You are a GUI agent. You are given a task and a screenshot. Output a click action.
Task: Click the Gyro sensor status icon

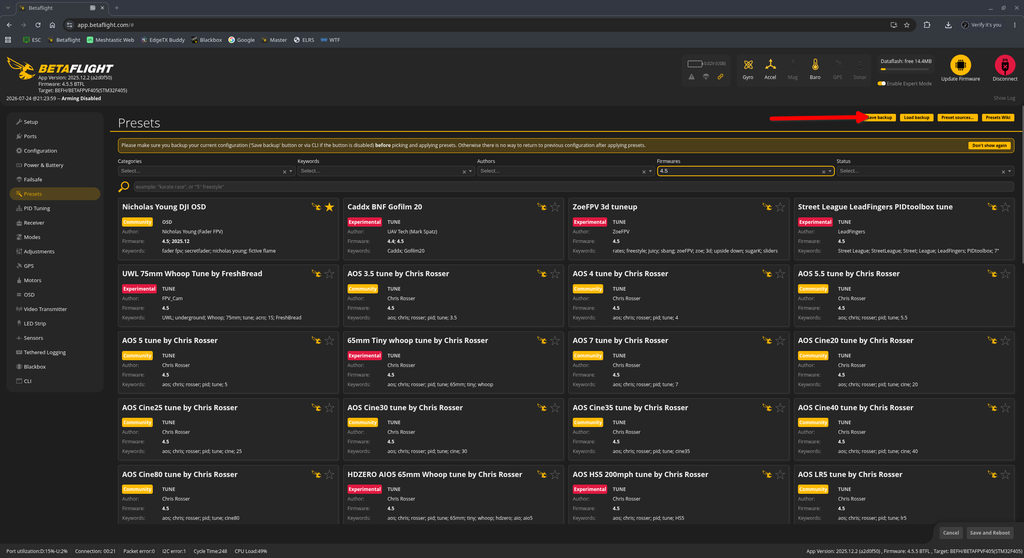coord(748,65)
